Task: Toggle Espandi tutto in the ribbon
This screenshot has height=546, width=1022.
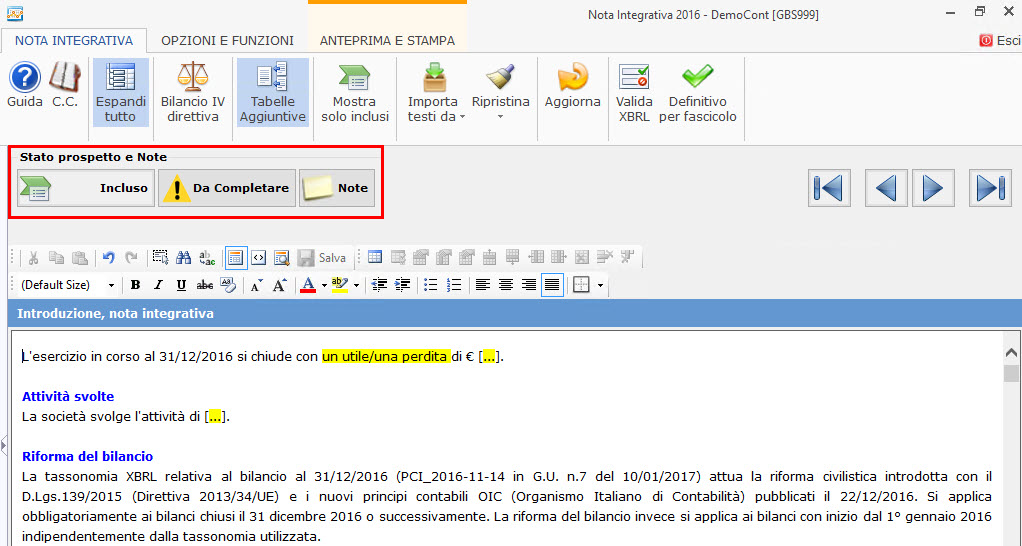Action: pos(121,92)
